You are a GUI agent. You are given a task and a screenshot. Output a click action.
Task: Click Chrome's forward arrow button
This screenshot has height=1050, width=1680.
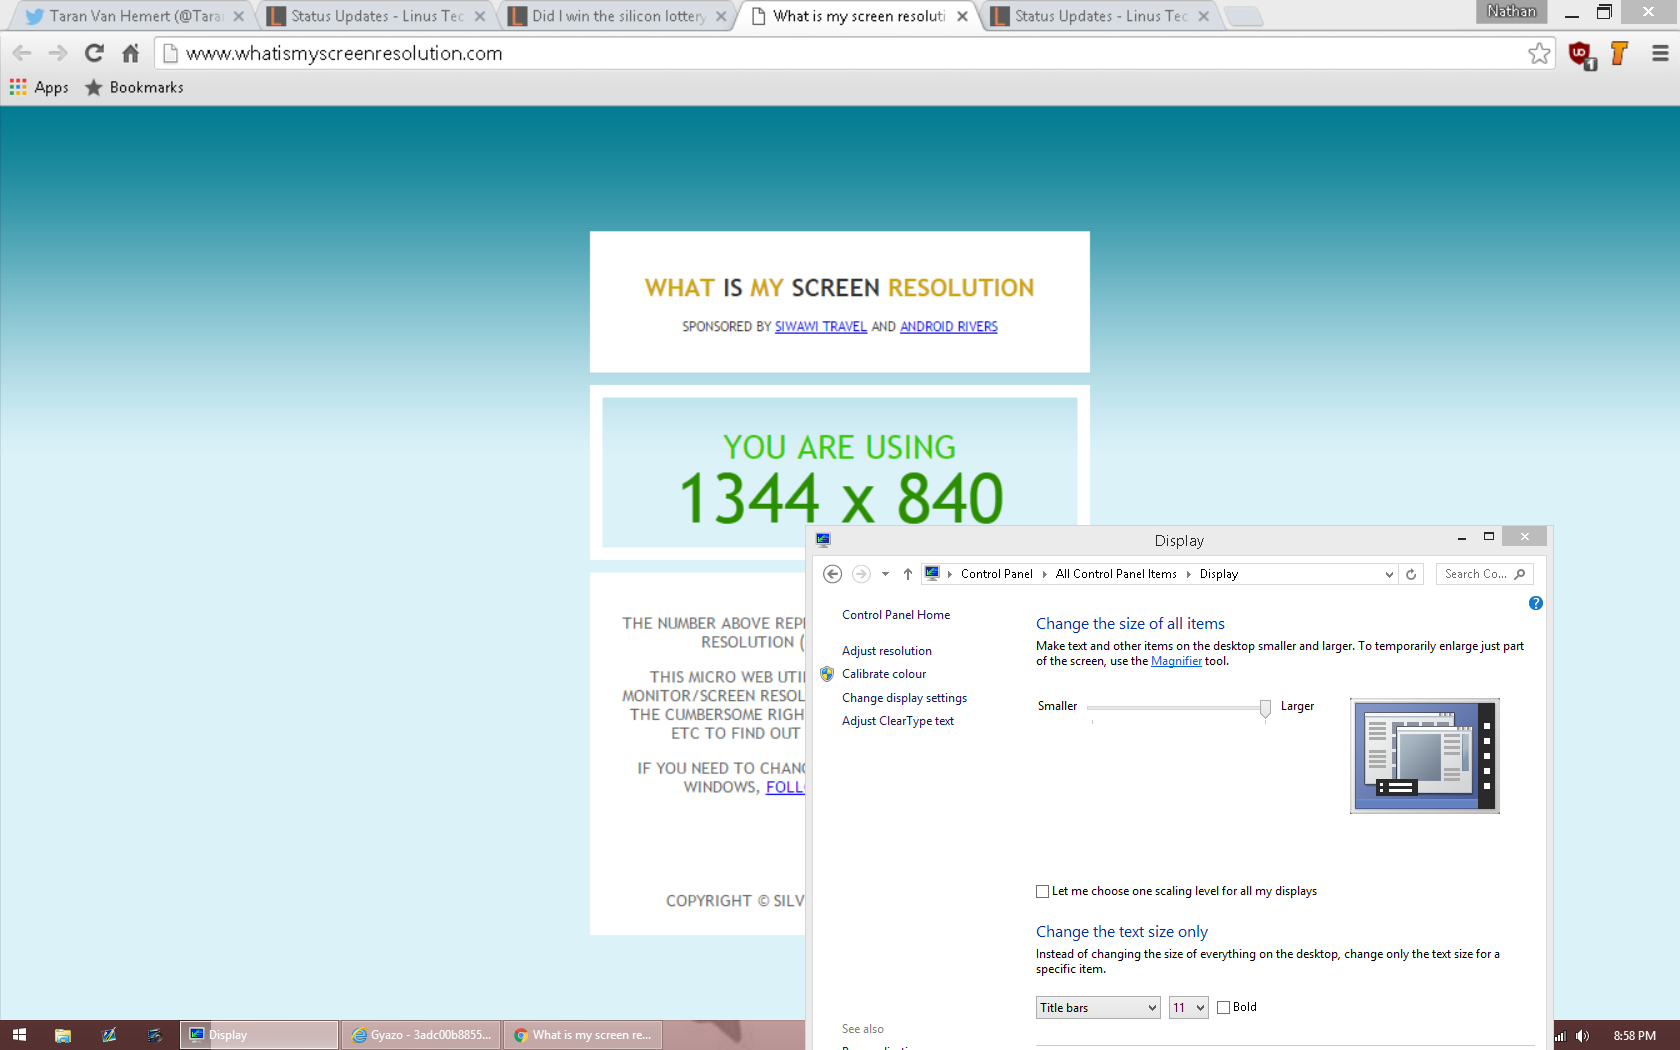pos(58,53)
